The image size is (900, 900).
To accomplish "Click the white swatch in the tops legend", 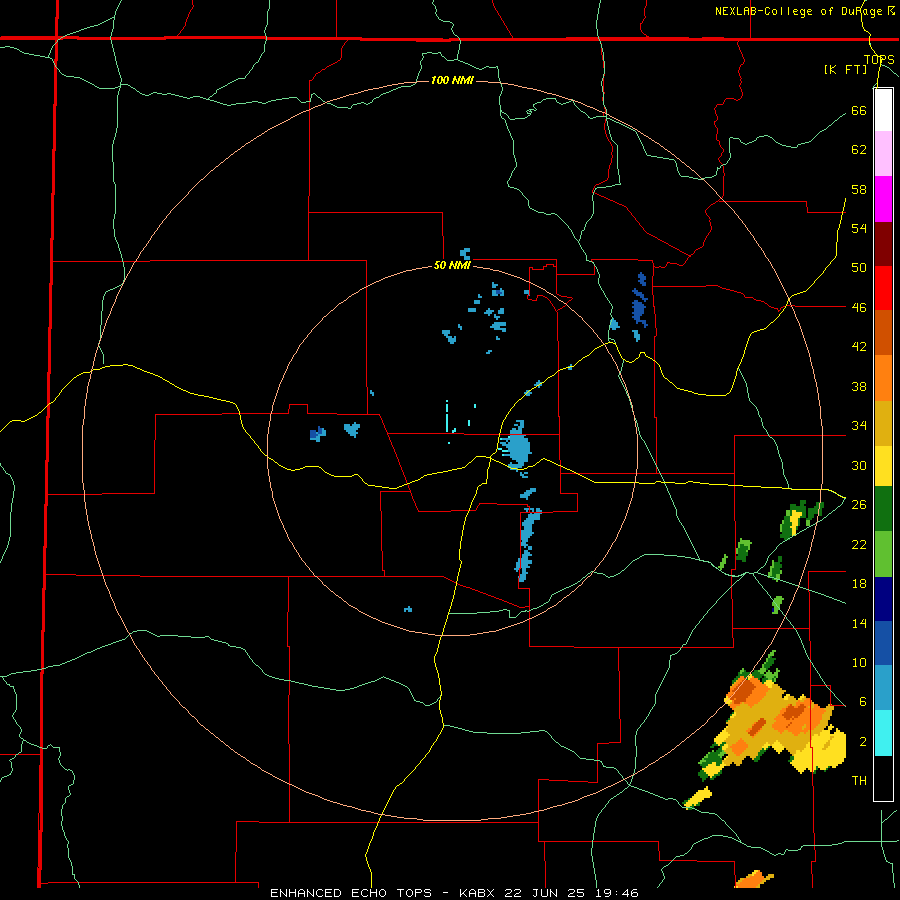I will coord(883,110).
